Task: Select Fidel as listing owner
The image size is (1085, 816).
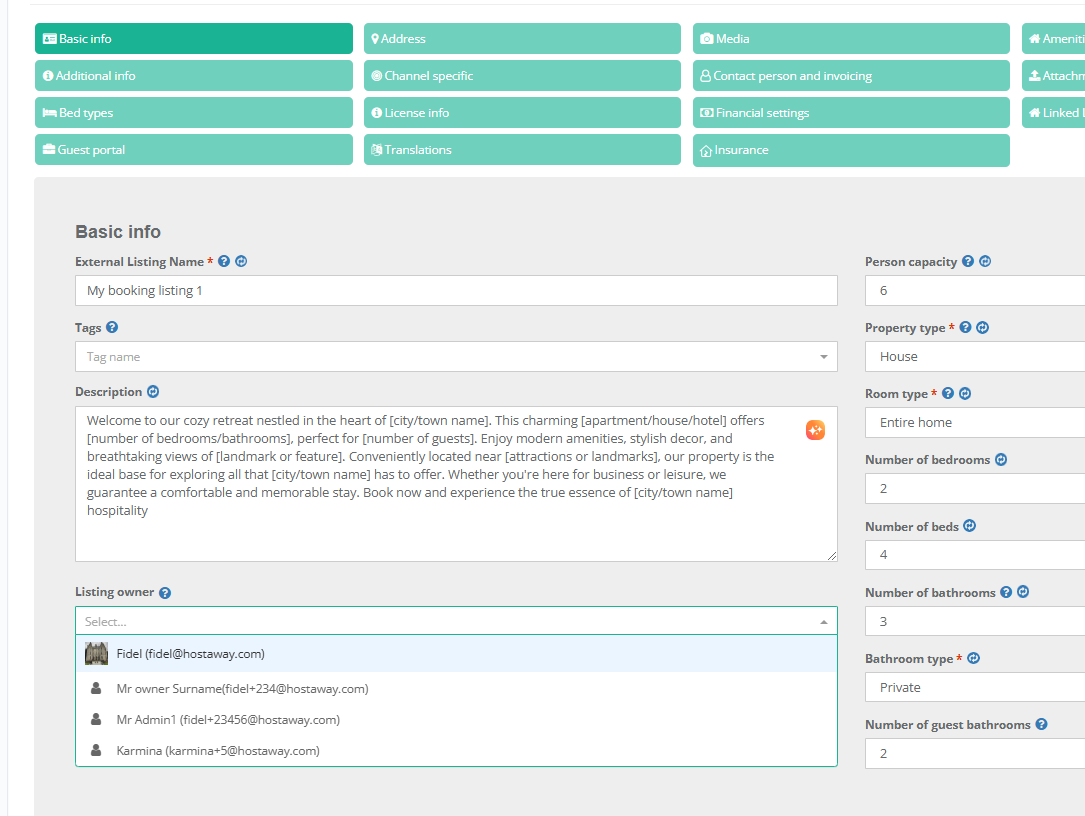Action: pos(190,654)
